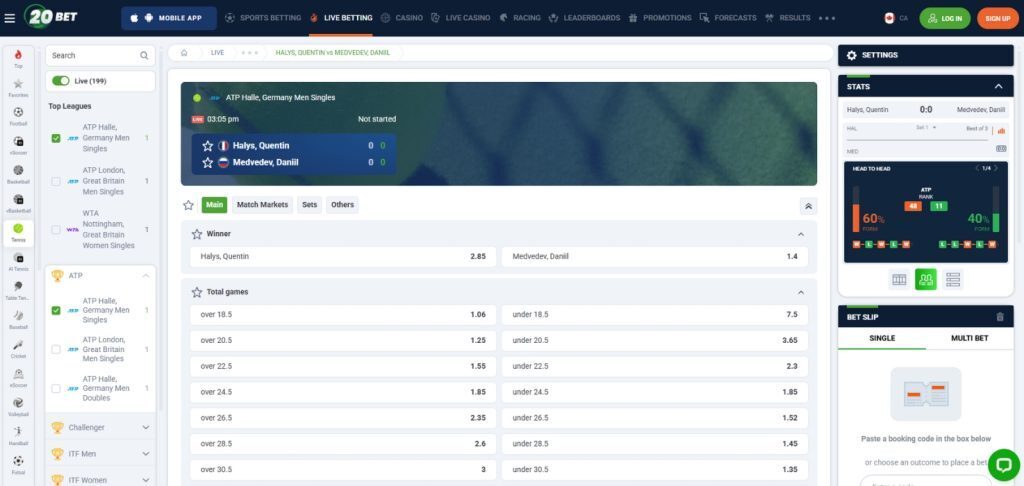Show list view in stats widget

tap(953, 280)
